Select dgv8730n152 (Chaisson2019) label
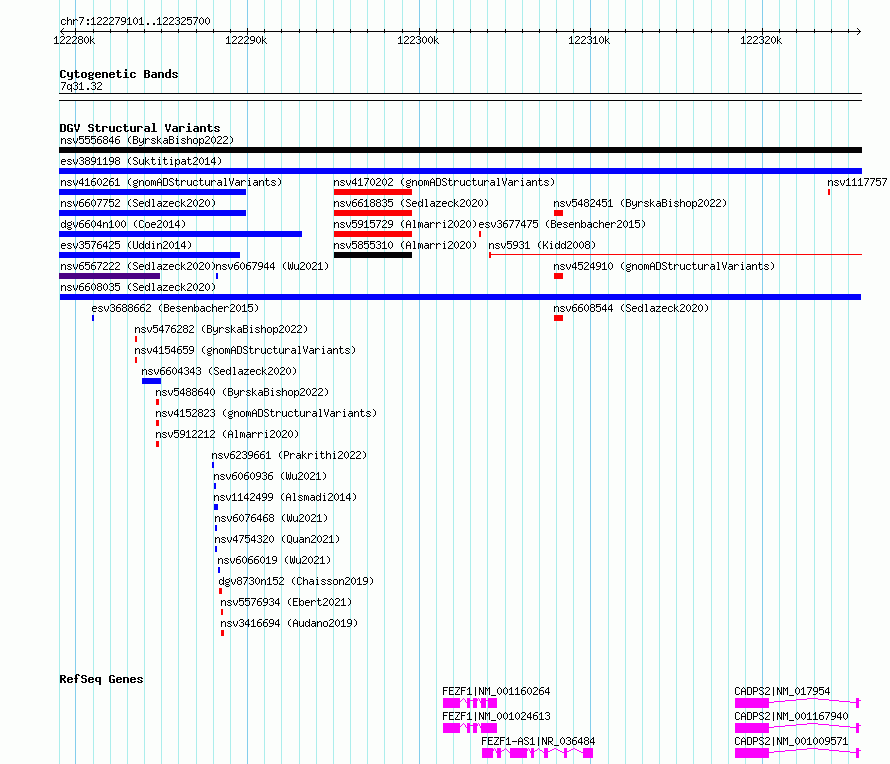The width and height of the screenshot is (890, 764). pyautogui.click(x=296, y=581)
